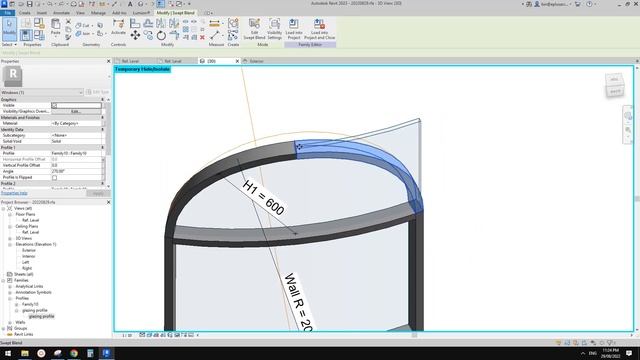Open the File menu tab
The image size is (640, 360).
coord(7,13)
